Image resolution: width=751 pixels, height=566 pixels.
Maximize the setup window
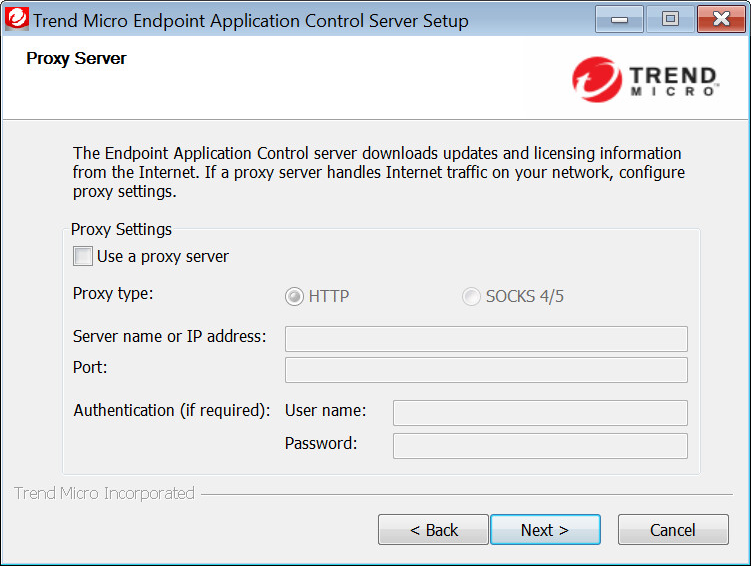pyautogui.click(x=670, y=18)
